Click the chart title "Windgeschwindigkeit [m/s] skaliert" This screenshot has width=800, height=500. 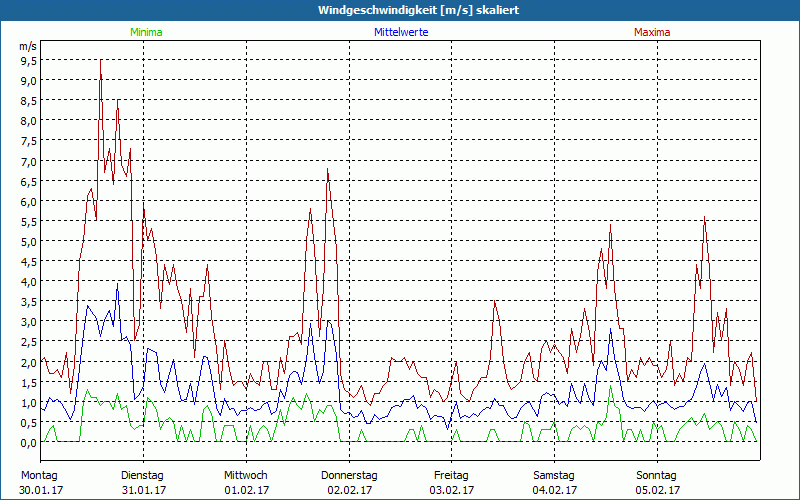click(x=418, y=10)
